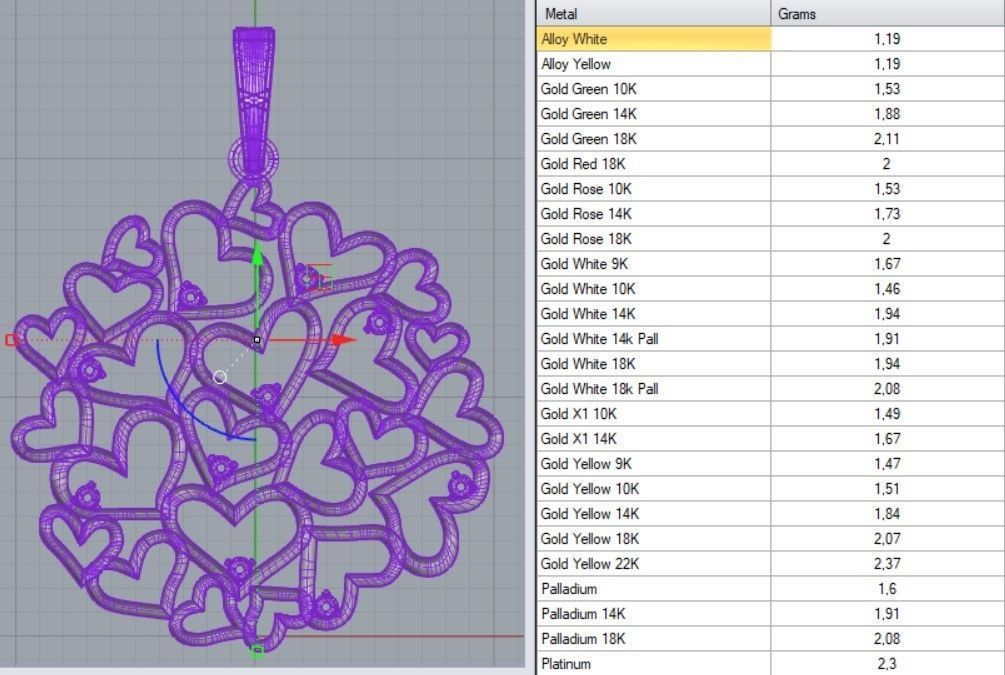Click the 2,11 grams value
Screen dimensions: 1005x675
[x=887, y=139]
